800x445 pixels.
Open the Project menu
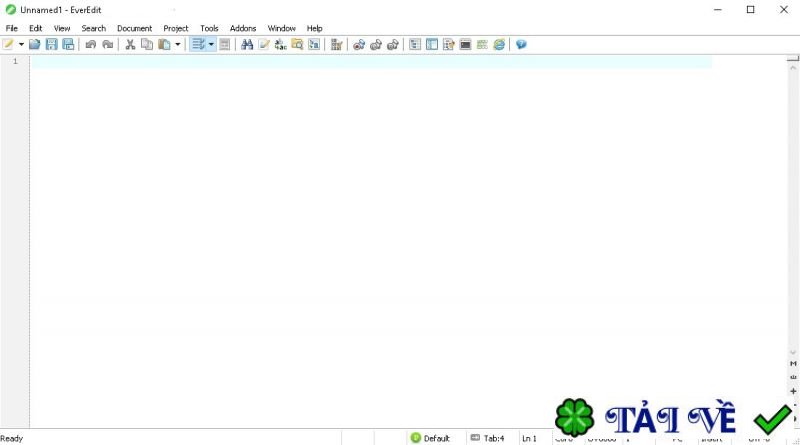(x=176, y=28)
